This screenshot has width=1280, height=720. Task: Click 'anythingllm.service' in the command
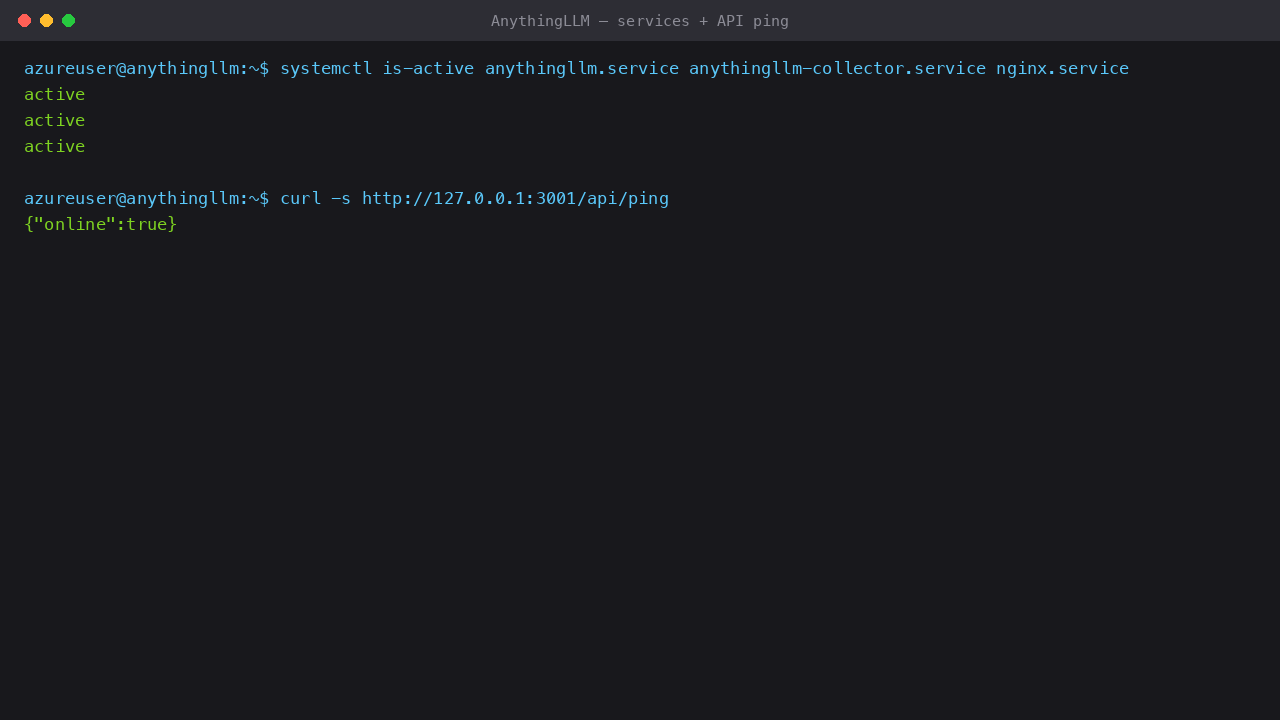[582, 68]
